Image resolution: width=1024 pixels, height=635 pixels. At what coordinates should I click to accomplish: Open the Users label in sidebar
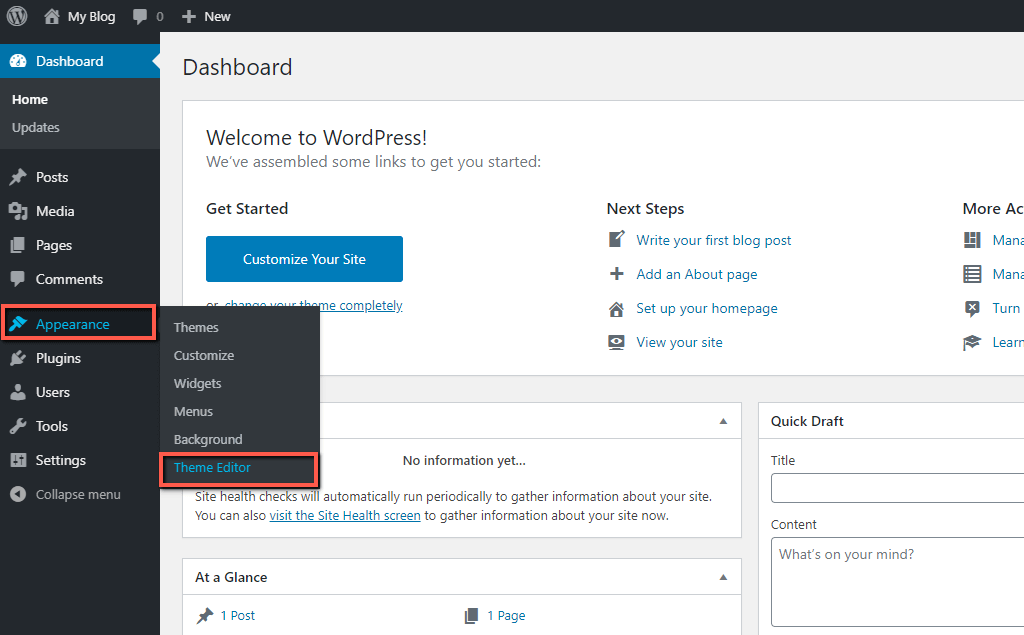52,392
